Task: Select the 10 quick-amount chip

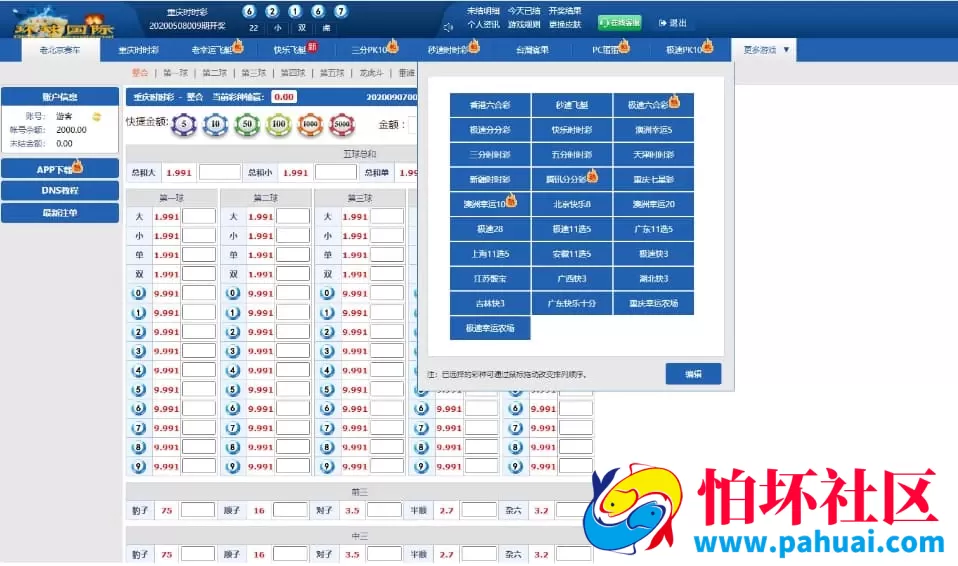Action: pos(215,124)
